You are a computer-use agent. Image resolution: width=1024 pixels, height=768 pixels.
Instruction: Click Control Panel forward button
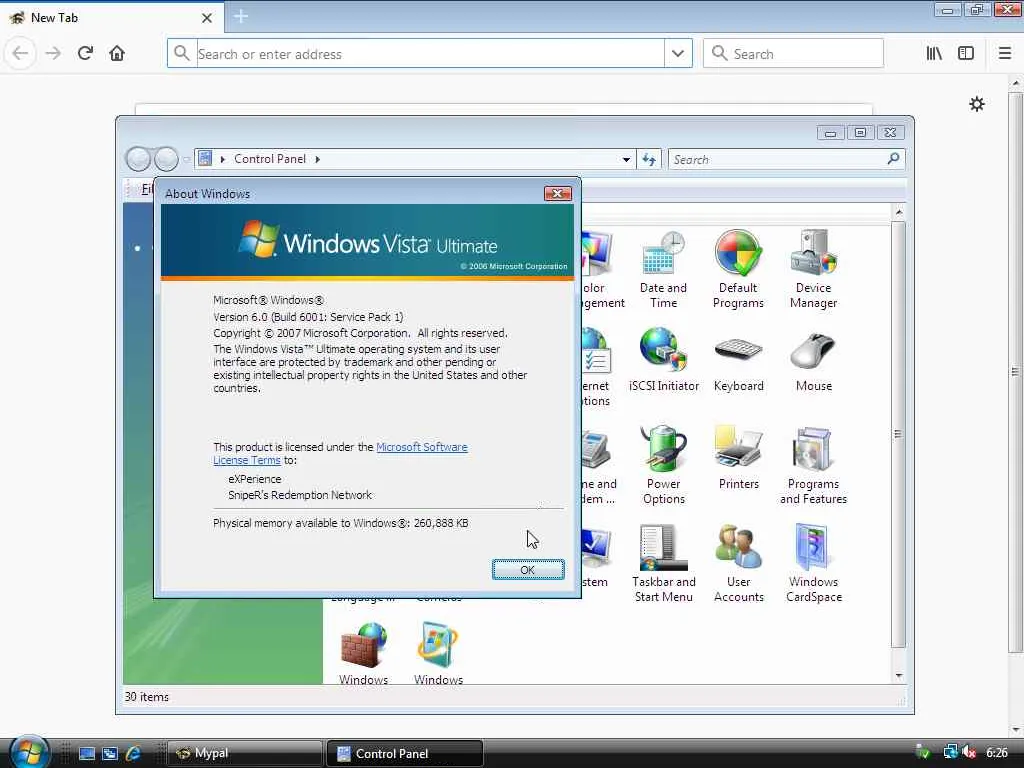pos(166,159)
